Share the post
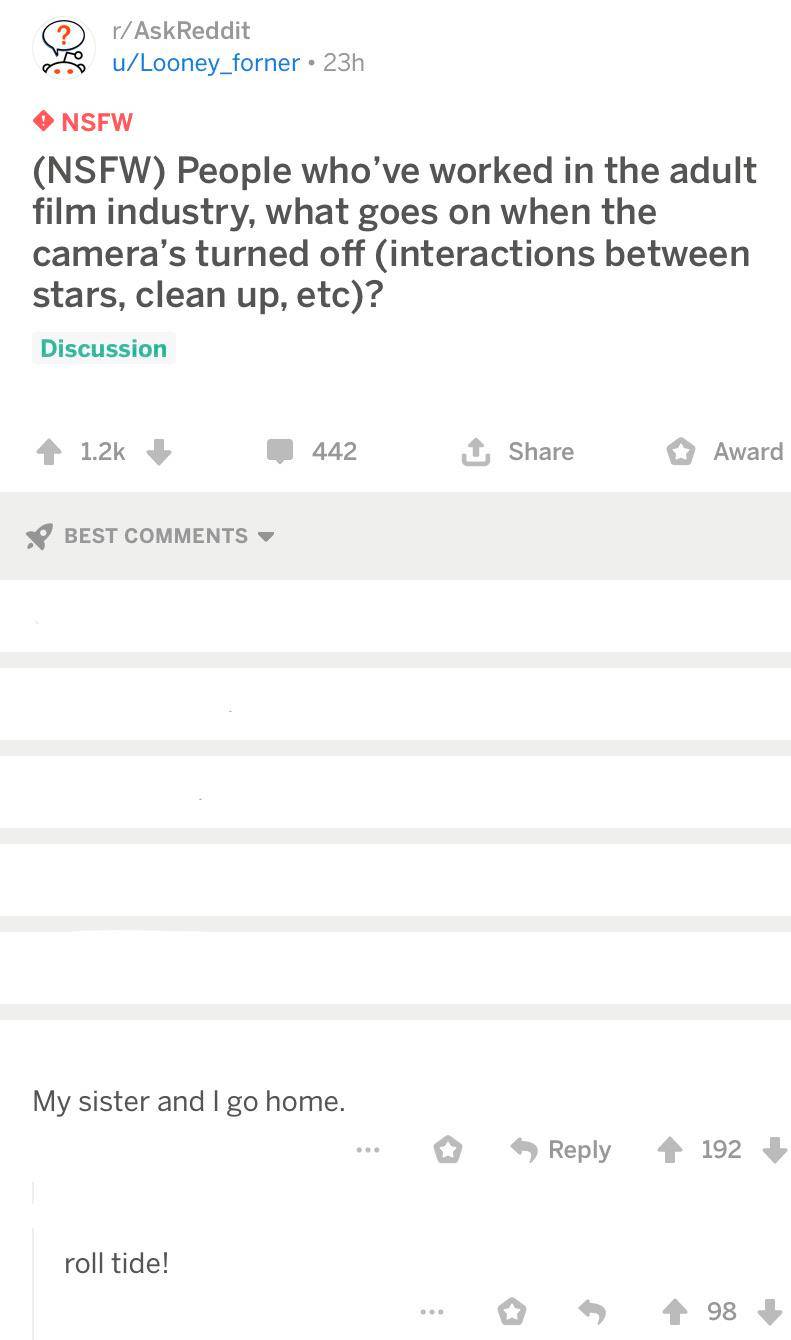Viewport: 791px width, 1340px height. pyautogui.click(x=518, y=452)
